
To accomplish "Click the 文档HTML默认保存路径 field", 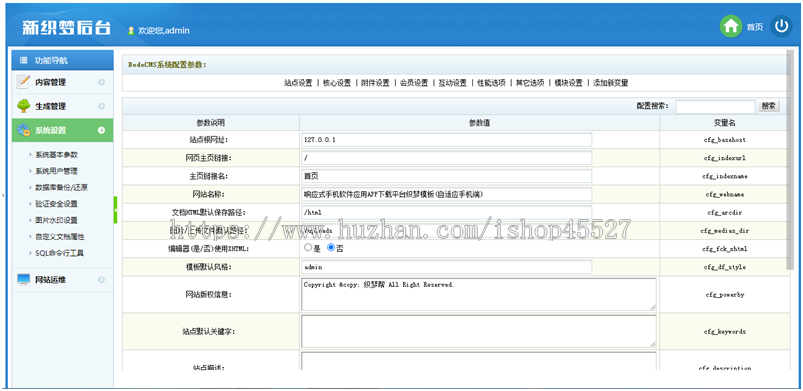I will 447,212.
